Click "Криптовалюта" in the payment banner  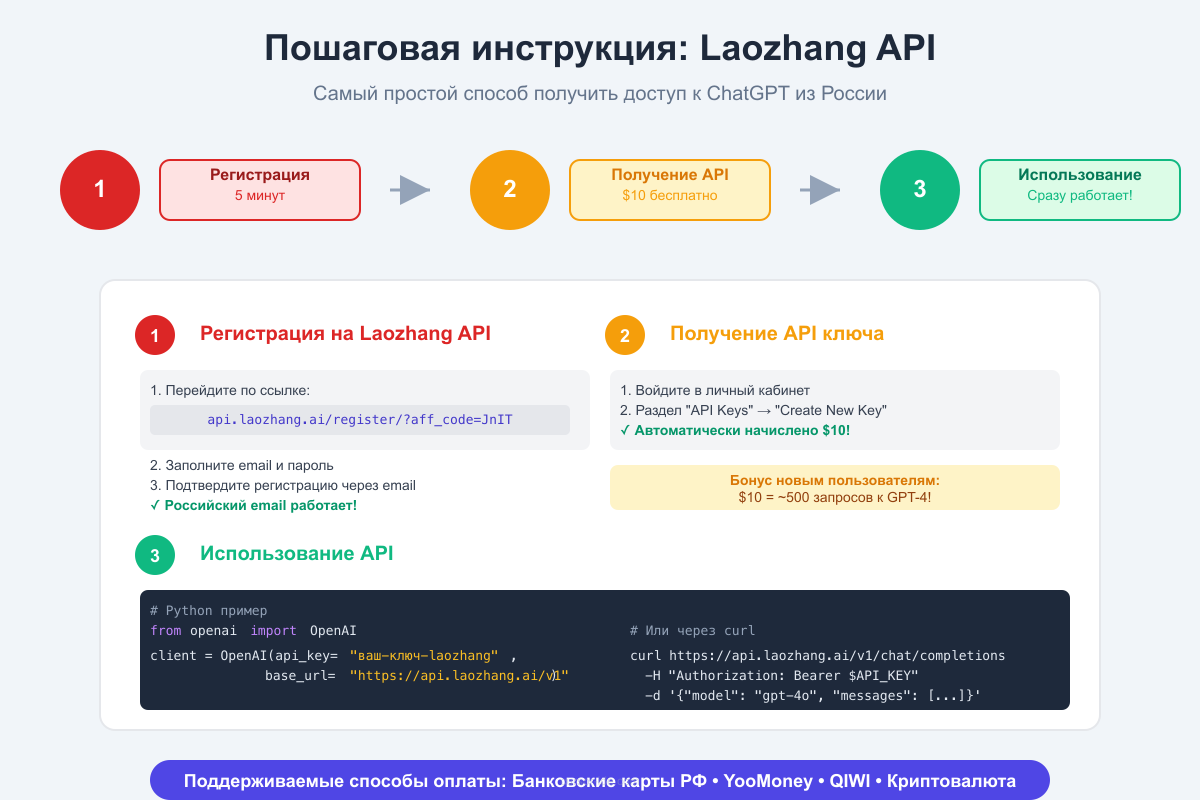coord(951,781)
